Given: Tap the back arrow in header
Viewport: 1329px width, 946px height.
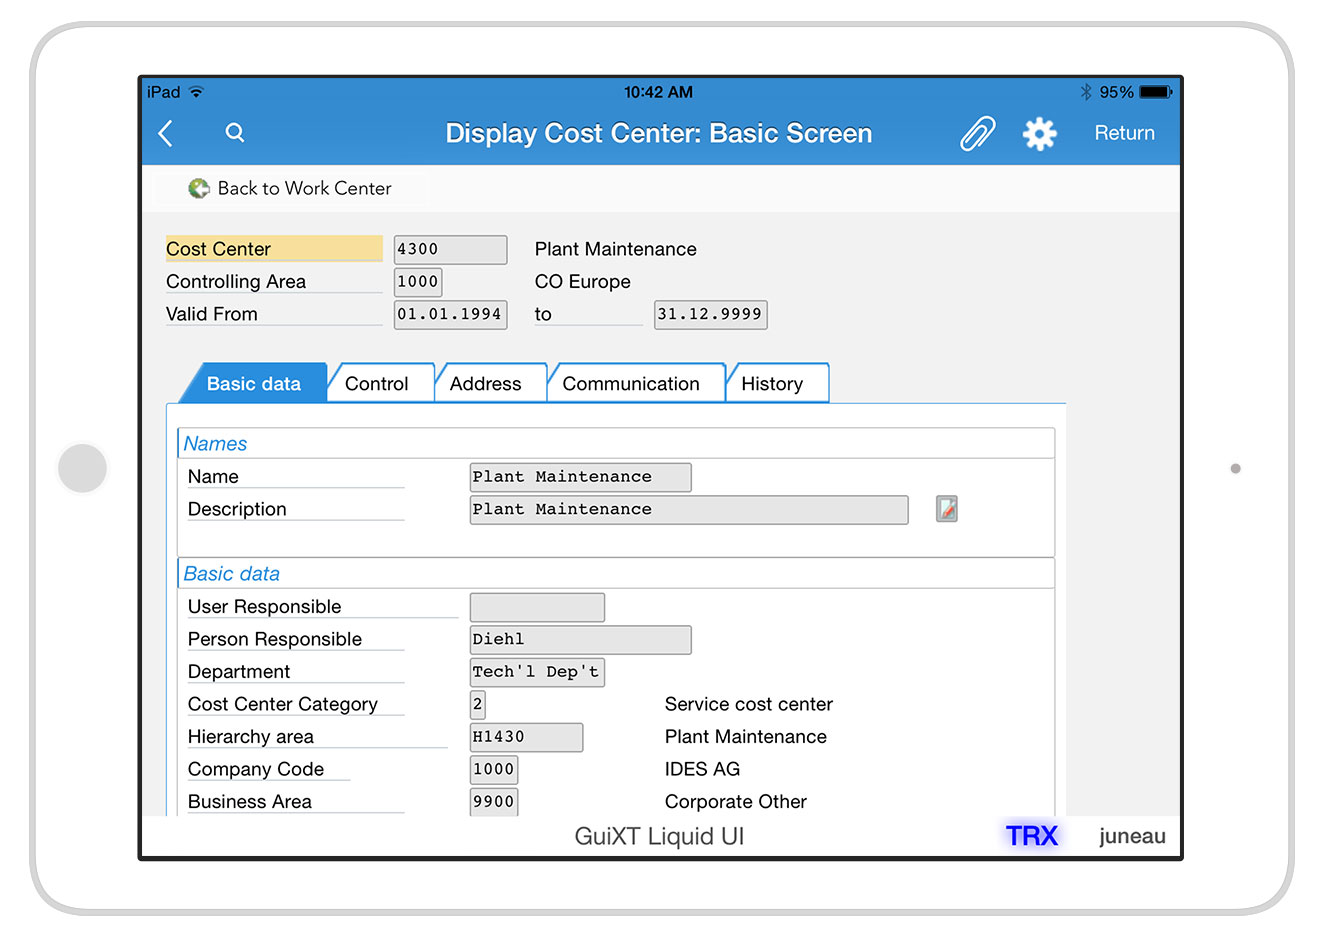Looking at the screenshot, I should tap(167, 133).
